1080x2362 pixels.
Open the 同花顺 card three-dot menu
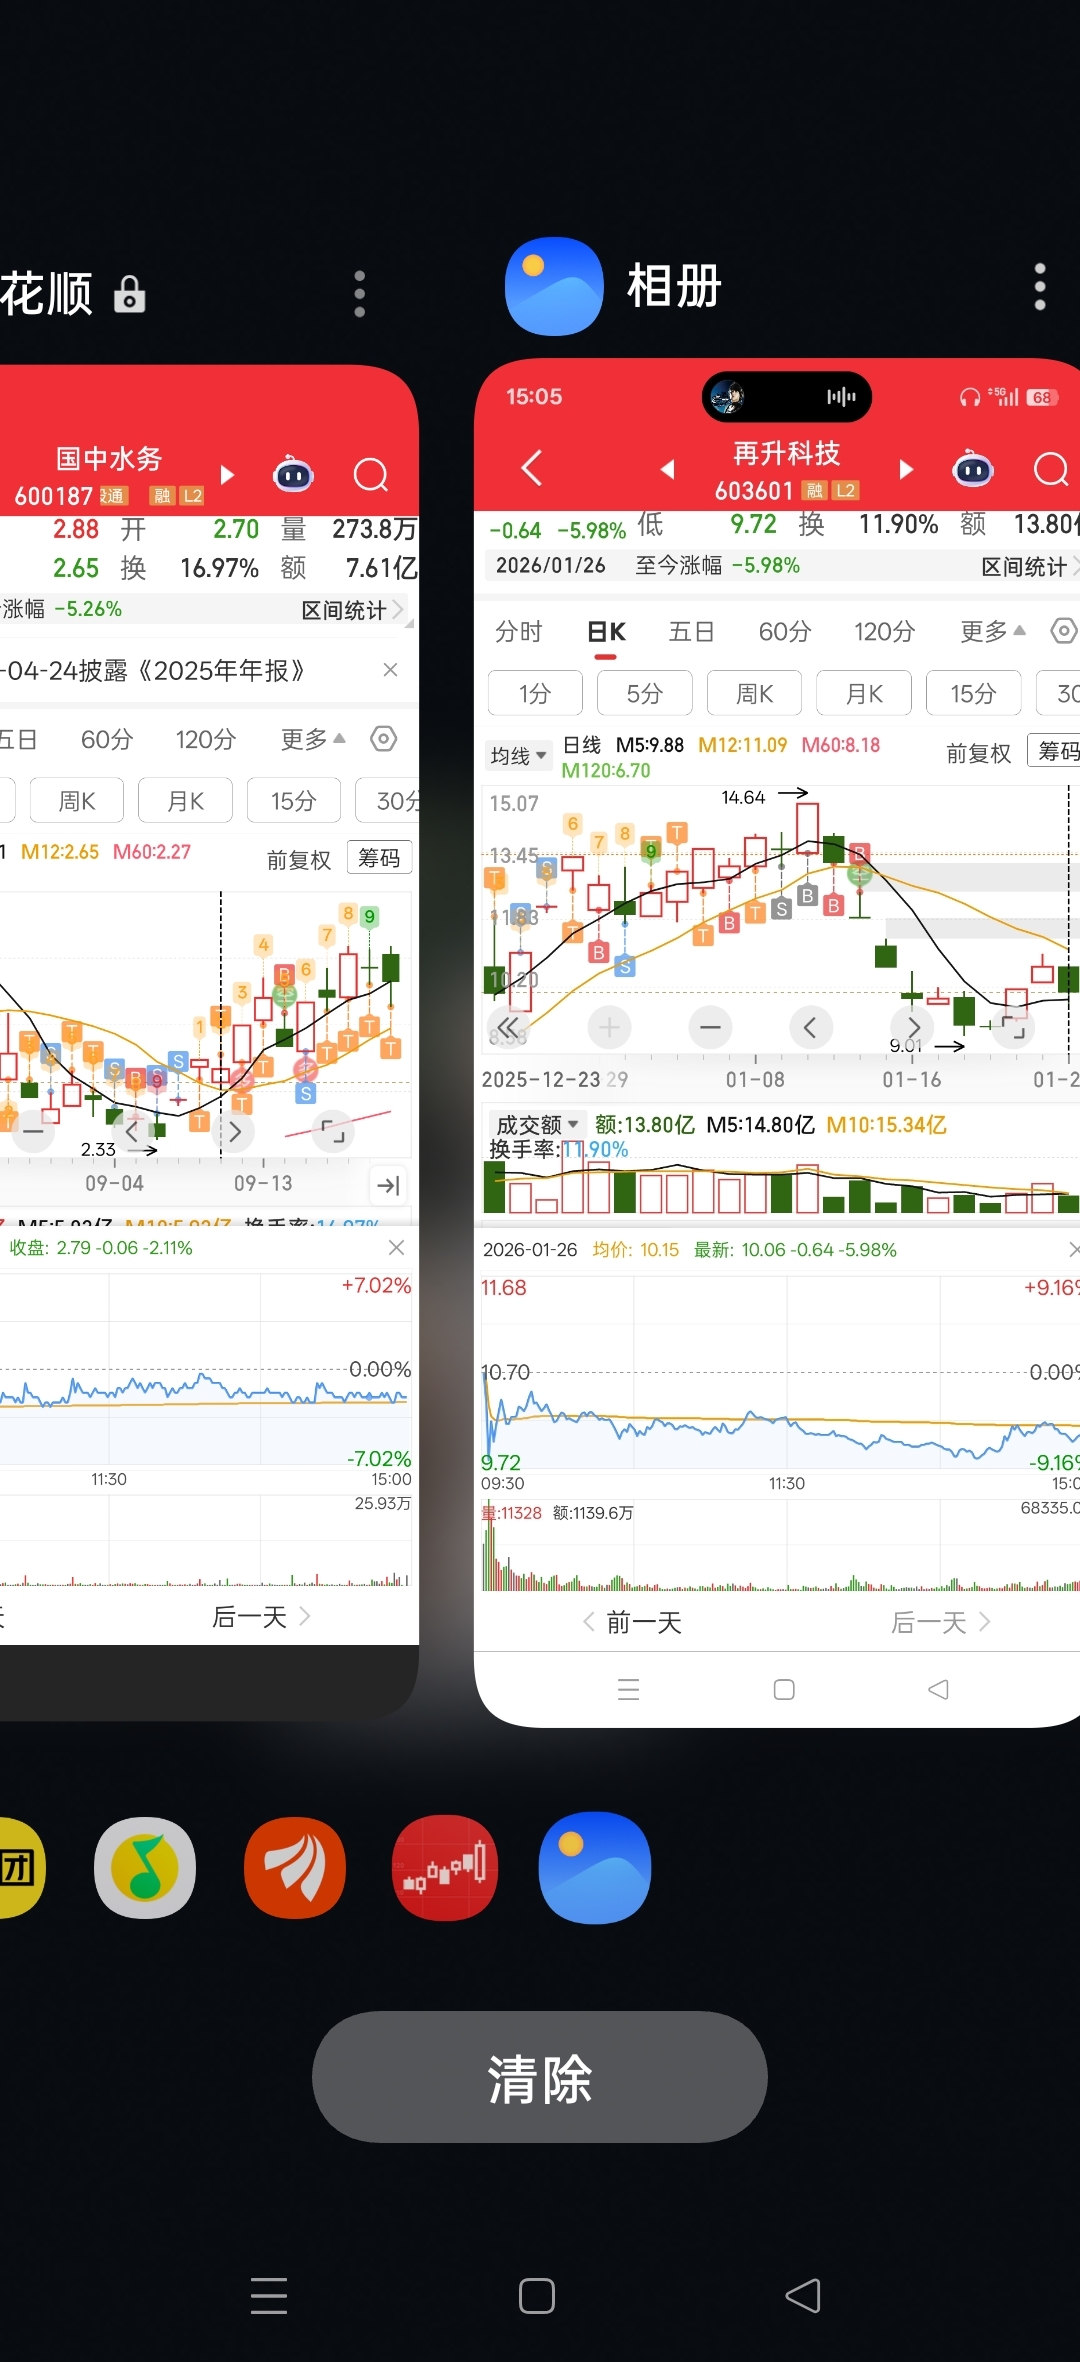coord(360,294)
